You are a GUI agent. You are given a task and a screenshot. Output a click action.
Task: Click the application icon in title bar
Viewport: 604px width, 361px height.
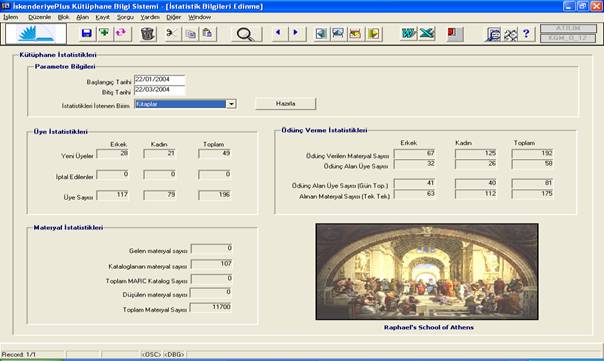(x=5, y=6)
